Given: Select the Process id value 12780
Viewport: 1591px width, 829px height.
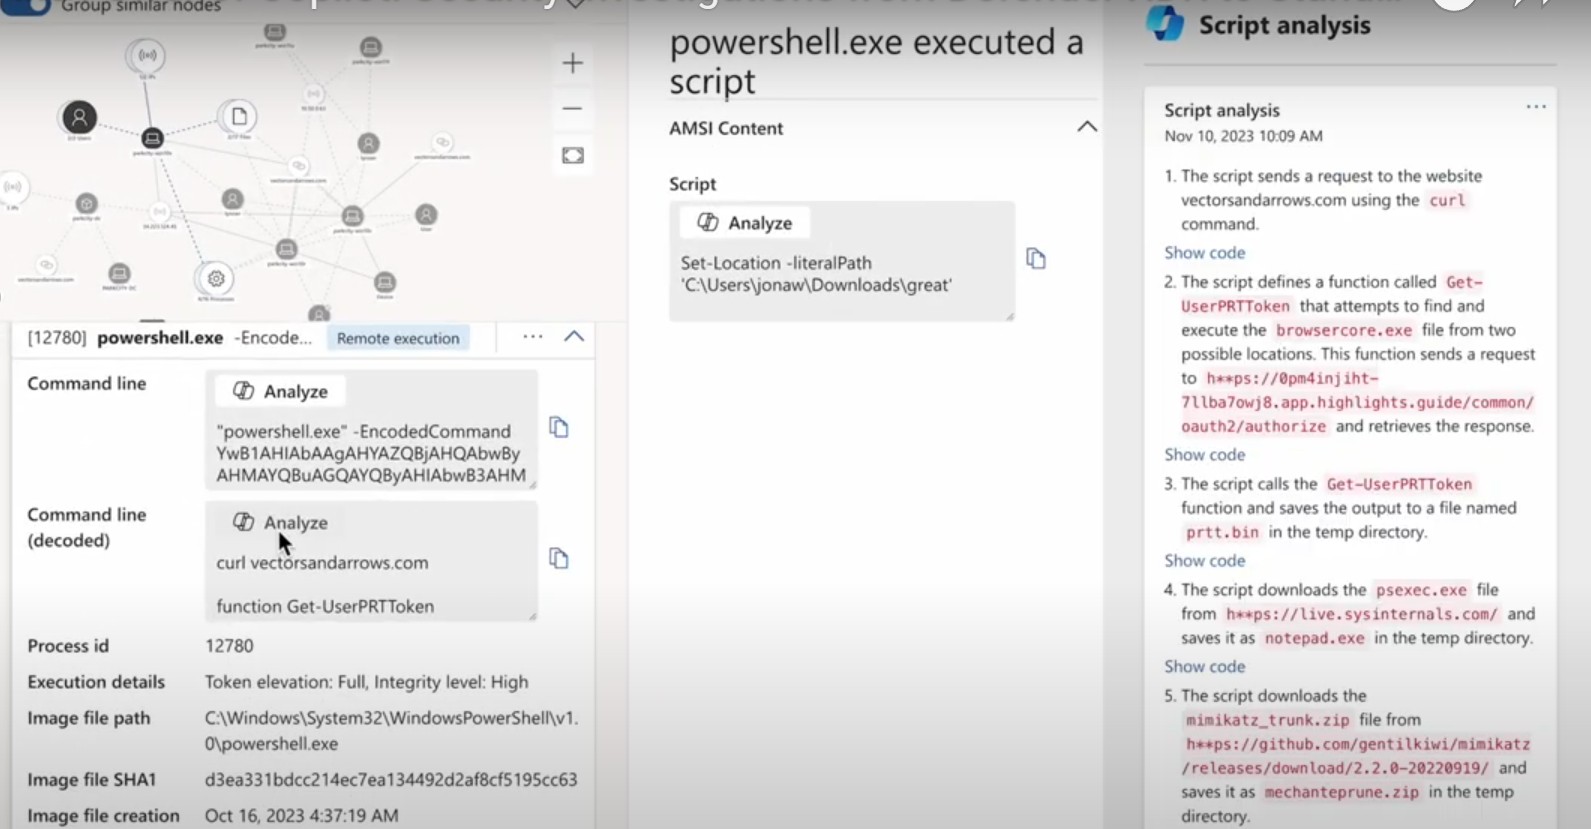Looking at the screenshot, I should tap(229, 646).
